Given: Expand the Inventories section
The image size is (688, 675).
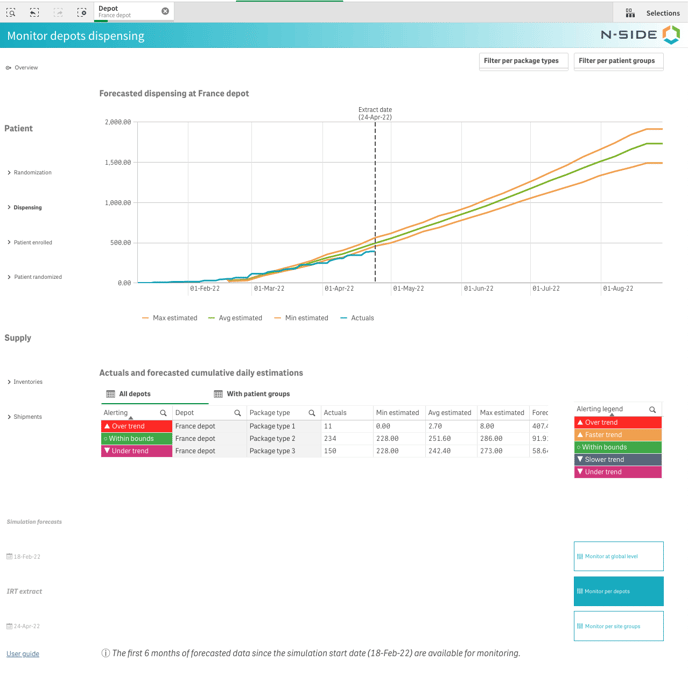Looking at the screenshot, I should click(28, 382).
